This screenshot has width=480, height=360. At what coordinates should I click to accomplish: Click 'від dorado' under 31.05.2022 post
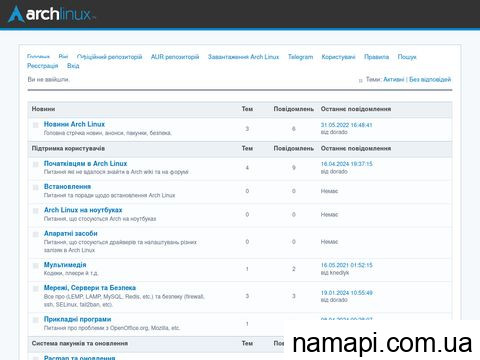pyautogui.click(x=334, y=132)
